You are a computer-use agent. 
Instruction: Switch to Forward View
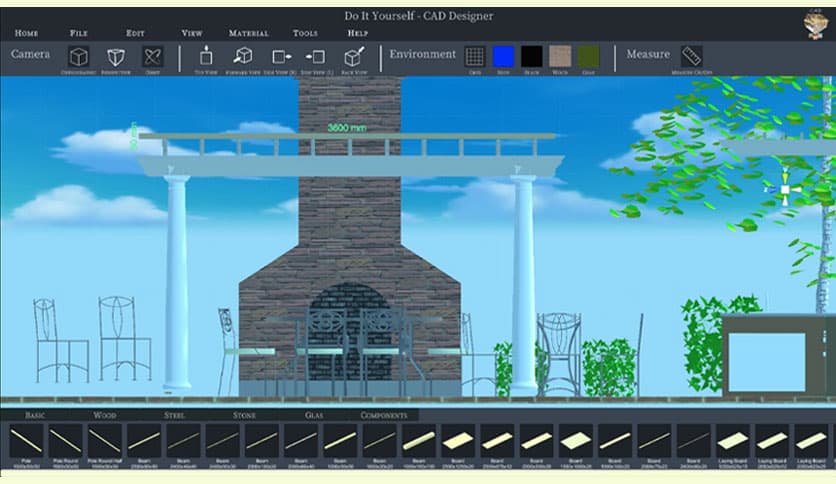243,55
